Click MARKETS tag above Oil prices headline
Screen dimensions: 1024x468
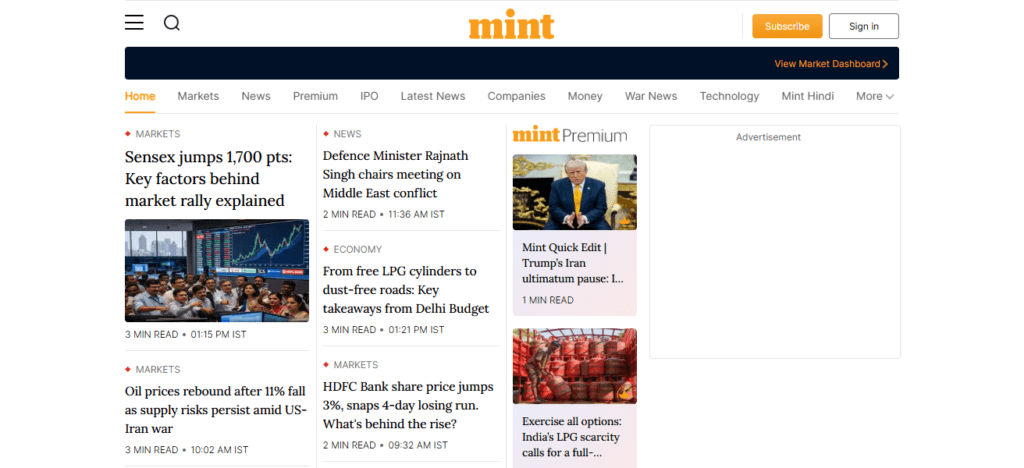point(157,369)
